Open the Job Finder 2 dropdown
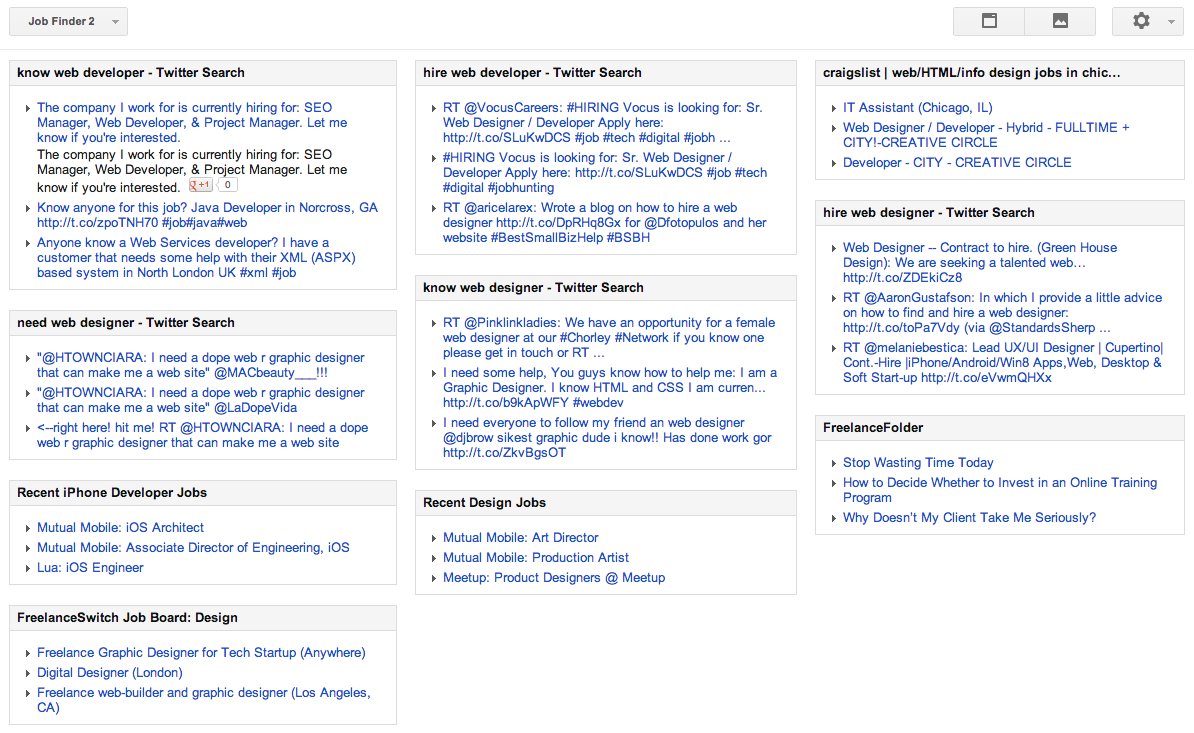 pyautogui.click(x=69, y=21)
